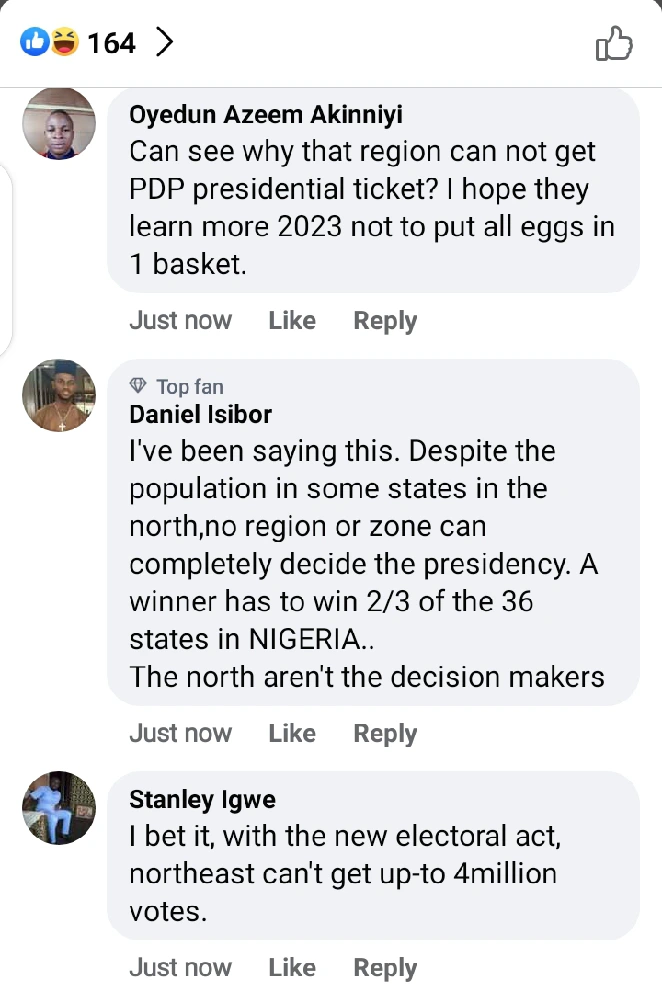The height and width of the screenshot is (985, 662).
Task: Reply to Stanley Igwe's comment
Action: (x=385, y=968)
